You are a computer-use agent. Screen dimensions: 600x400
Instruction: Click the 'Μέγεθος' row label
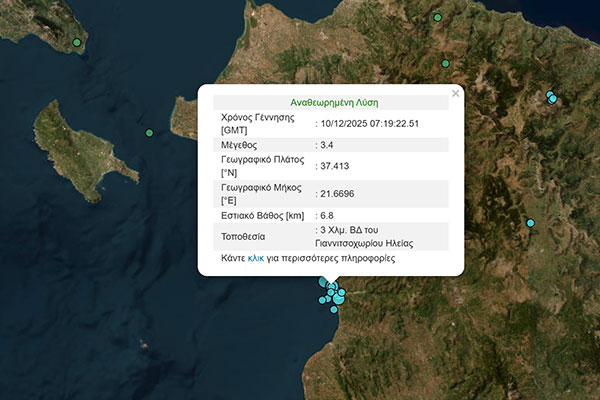pos(241,145)
